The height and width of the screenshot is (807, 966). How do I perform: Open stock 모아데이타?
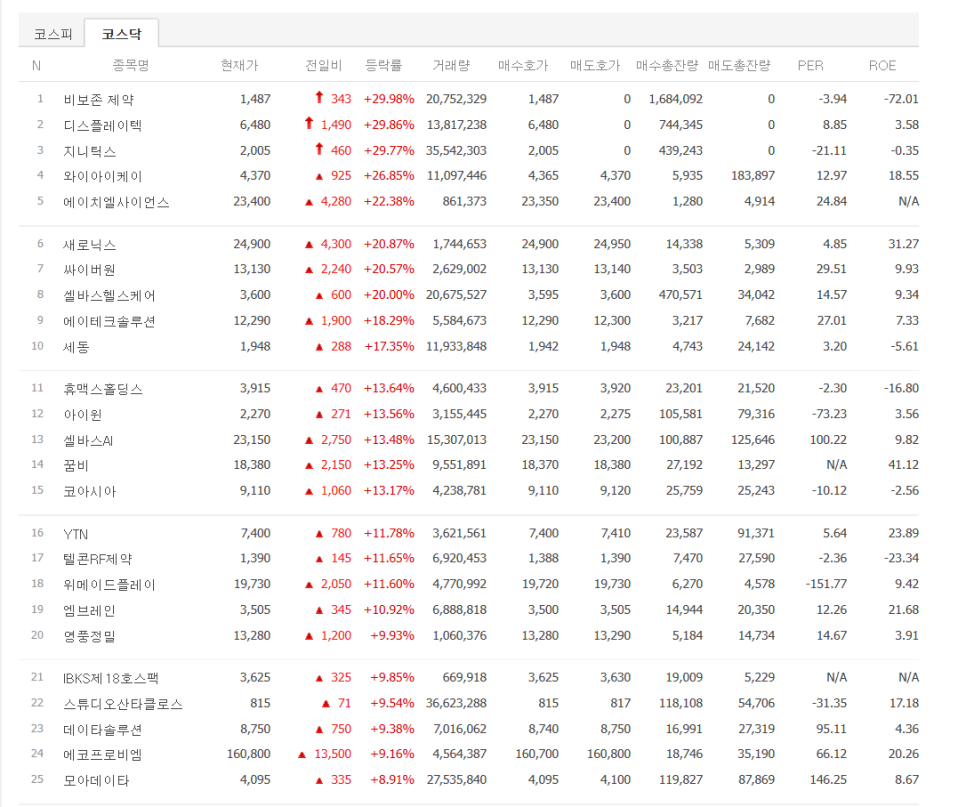96,781
